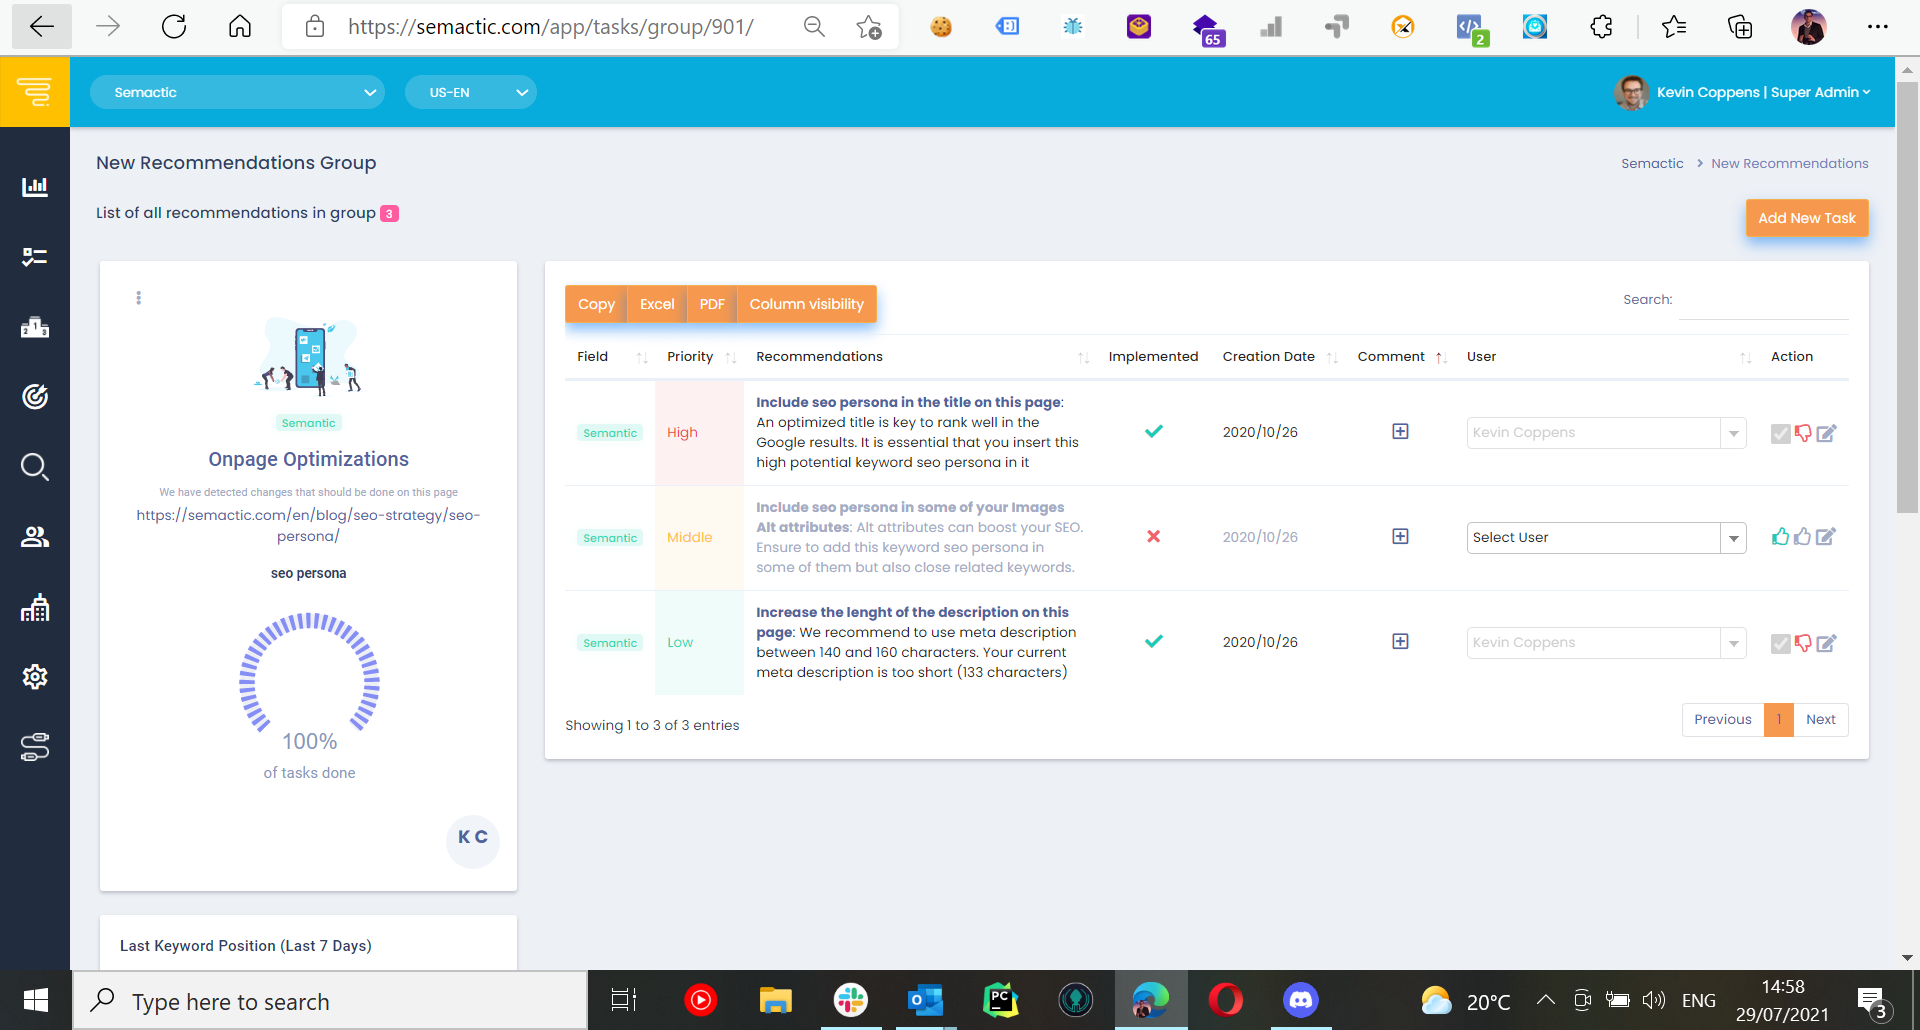This screenshot has height=1030, width=1920.
Task: Open the analytics dashboard from the sidebar
Action: coord(35,187)
